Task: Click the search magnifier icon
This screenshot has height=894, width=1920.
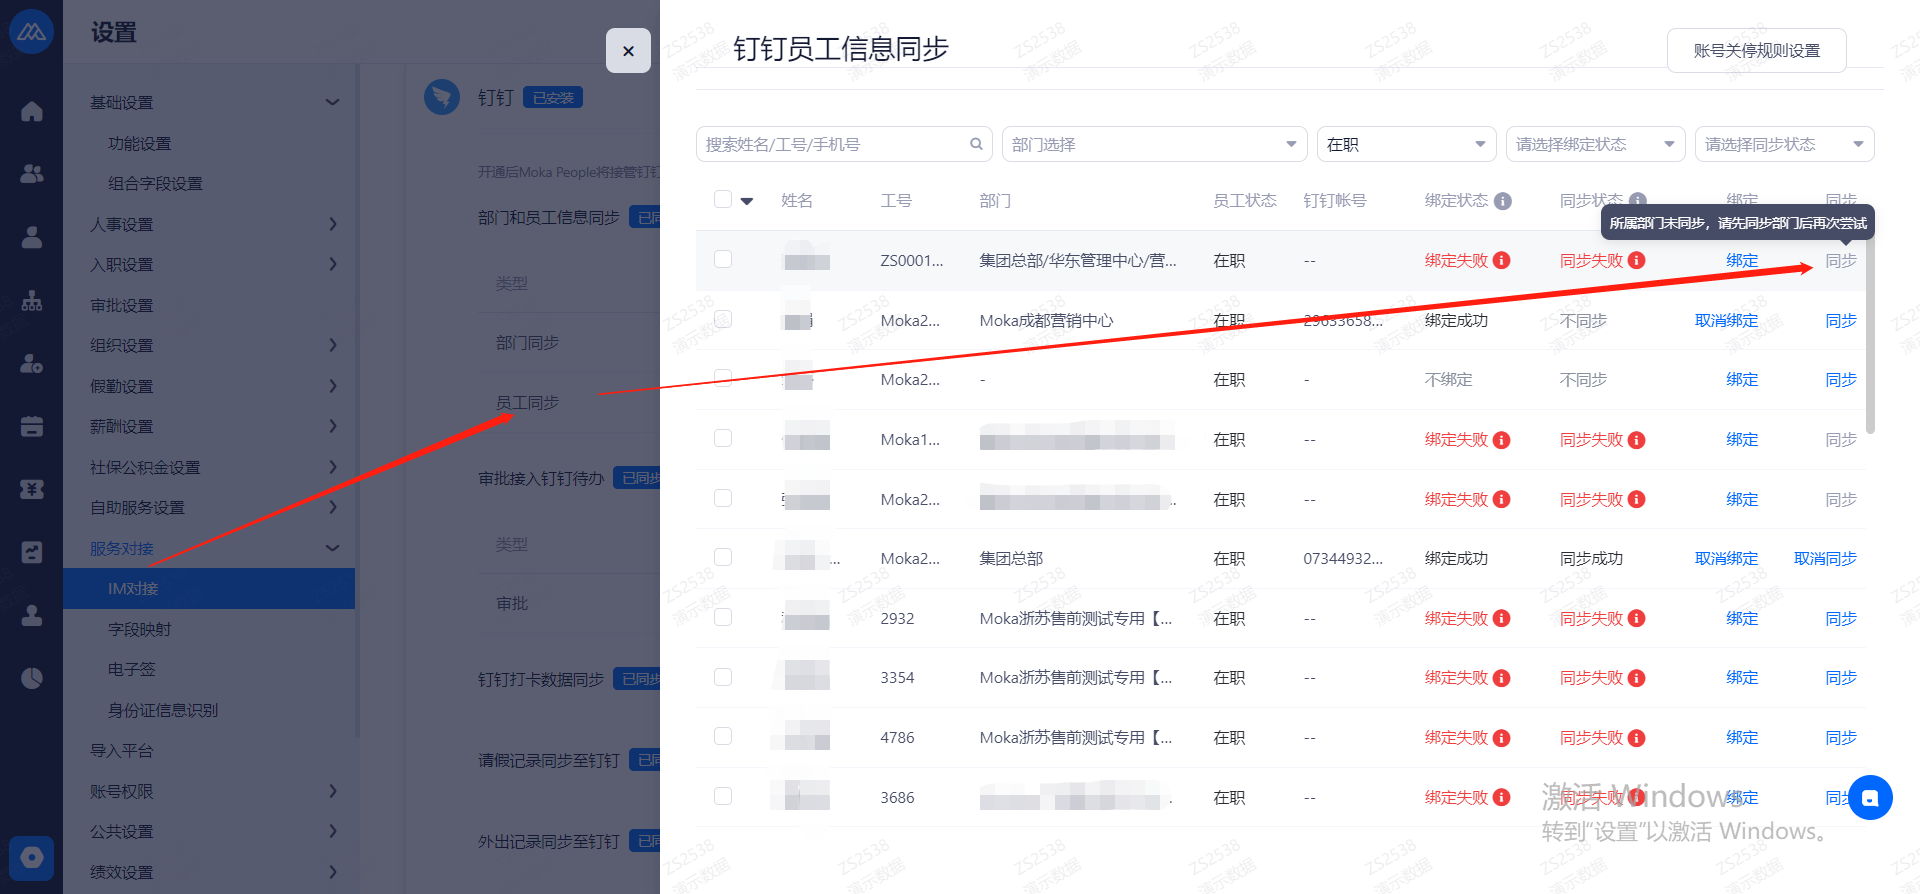Action: pos(976,144)
